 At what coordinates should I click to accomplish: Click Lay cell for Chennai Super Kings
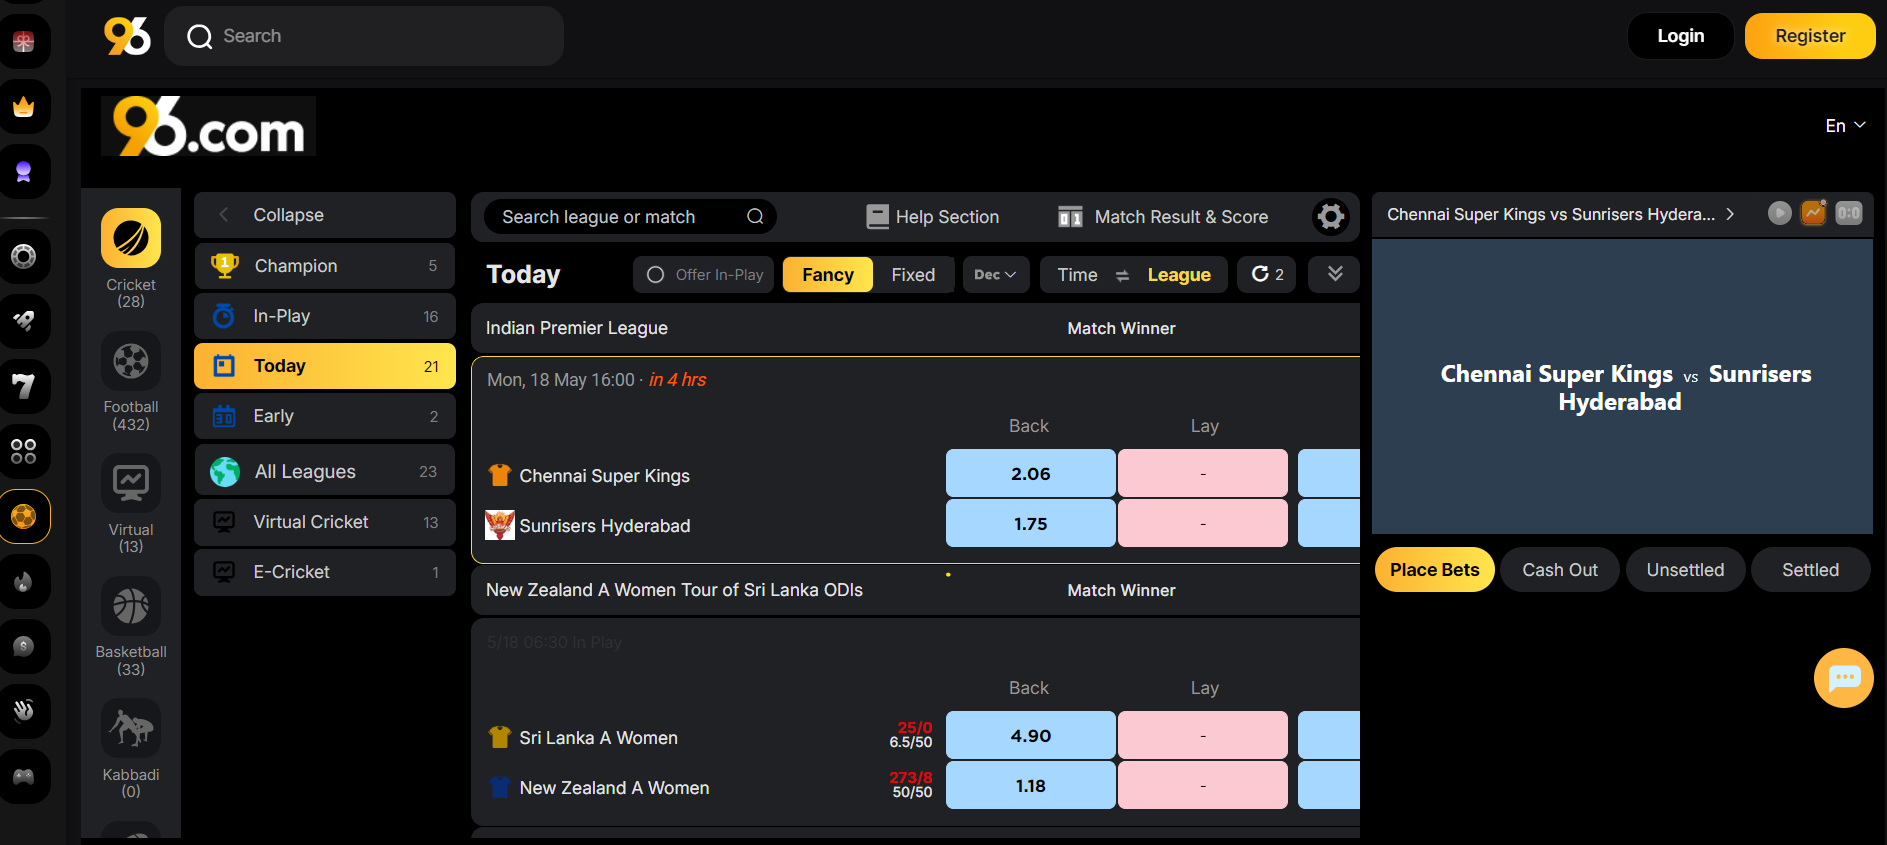point(1203,474)
